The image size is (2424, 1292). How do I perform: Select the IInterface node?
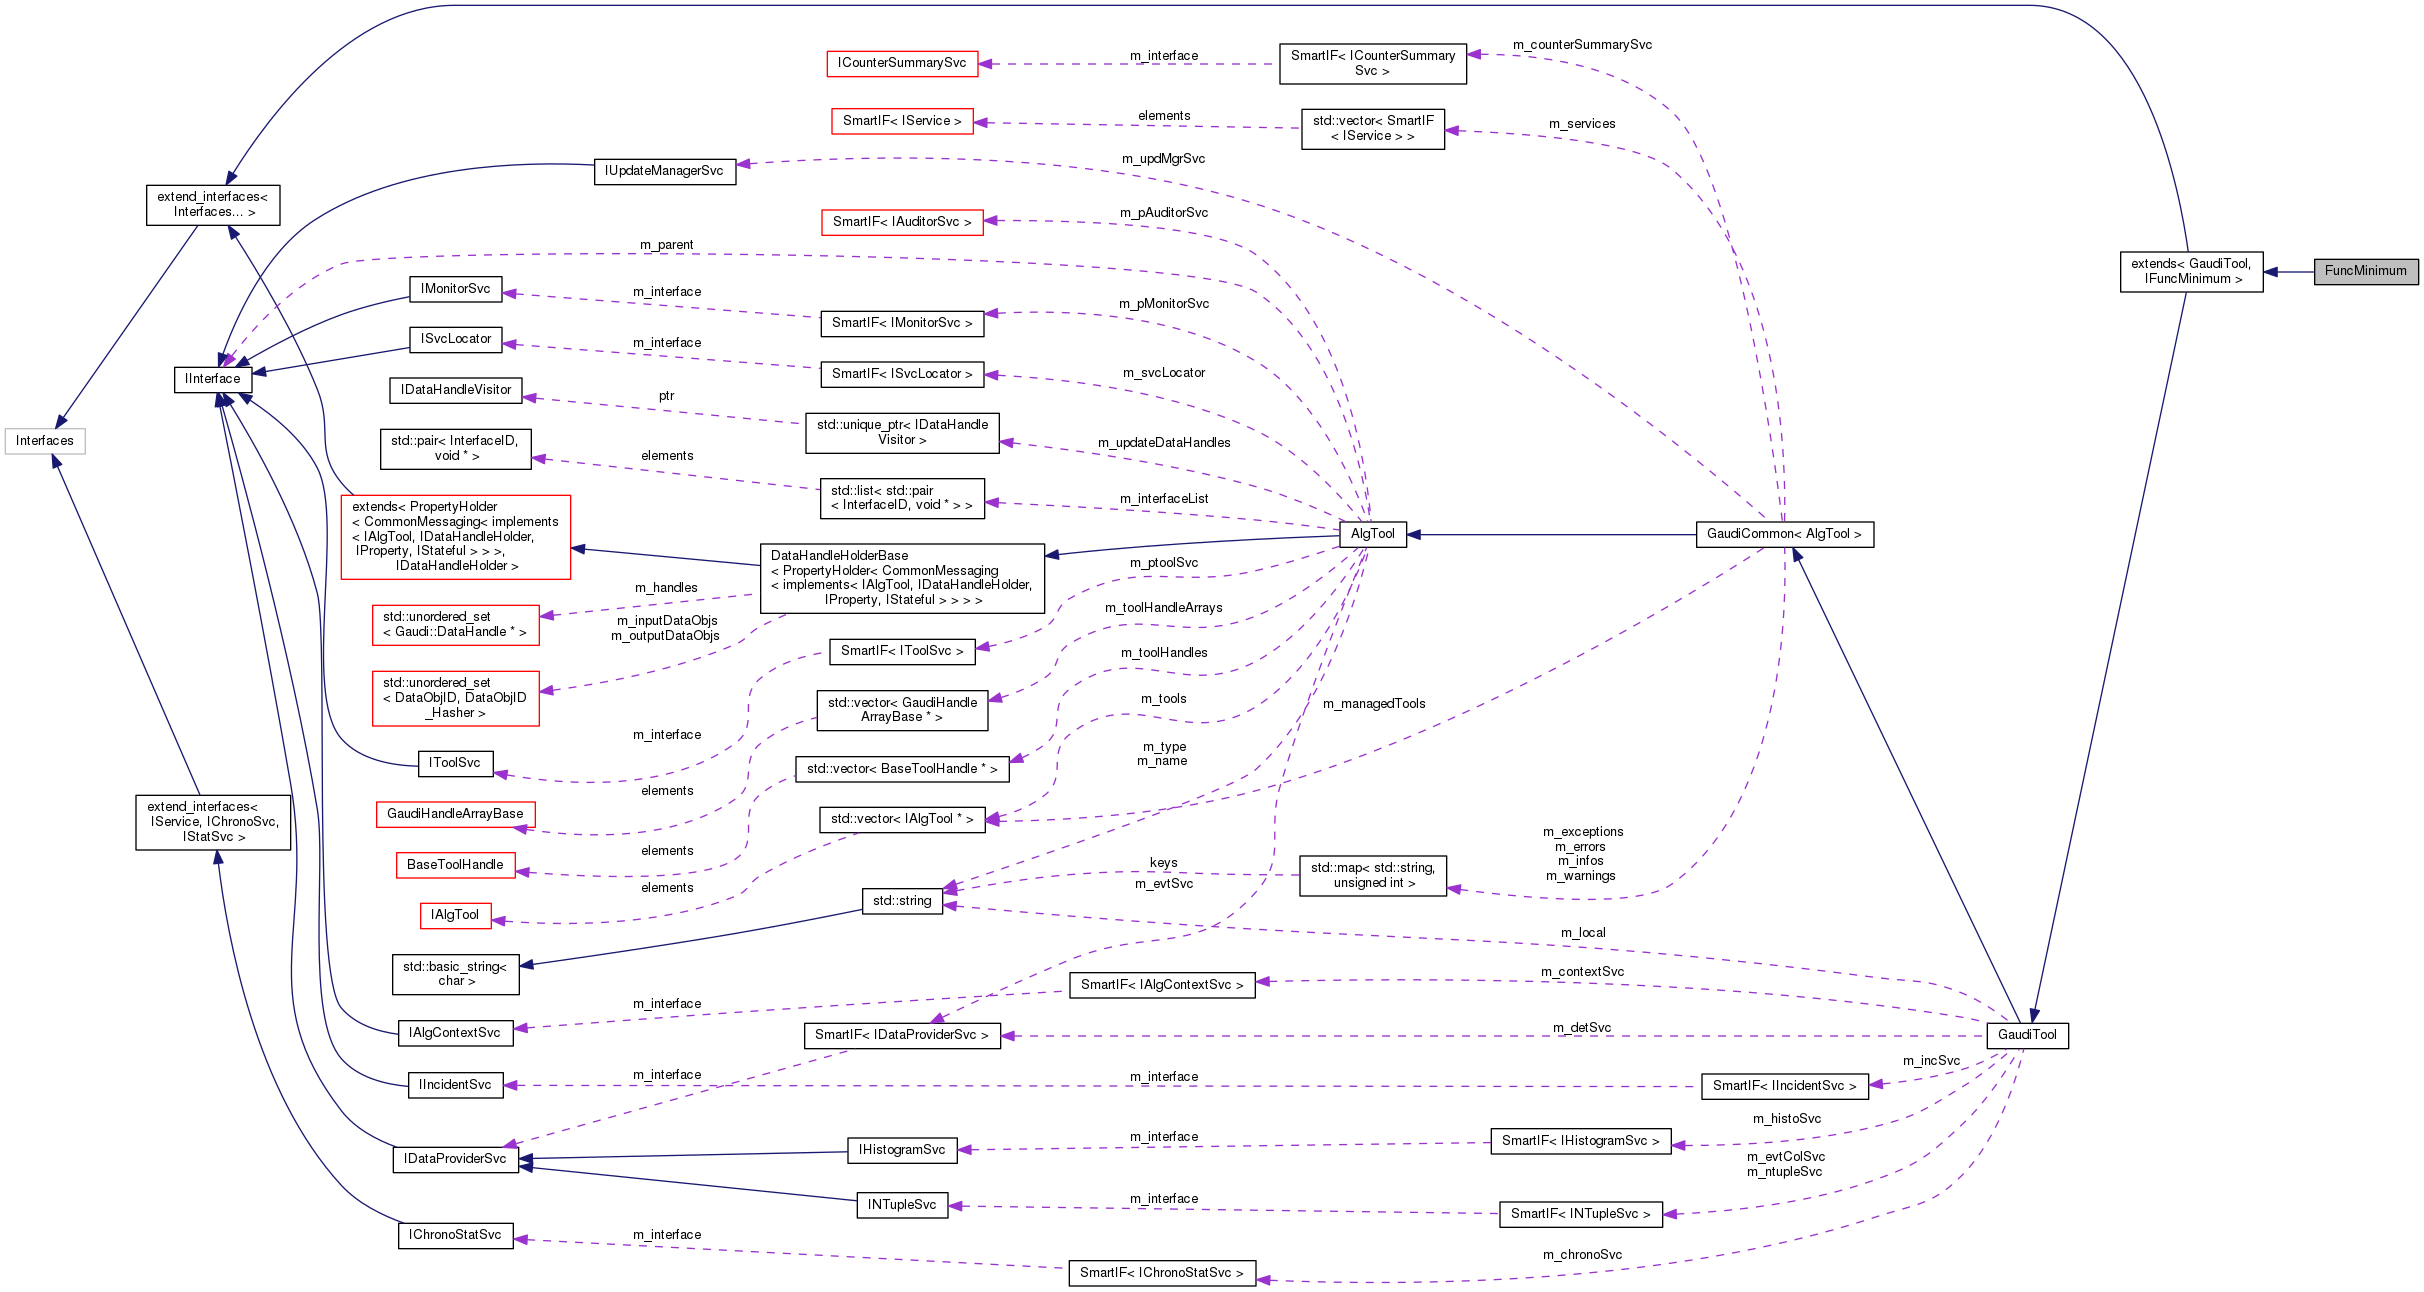point(210,379)
